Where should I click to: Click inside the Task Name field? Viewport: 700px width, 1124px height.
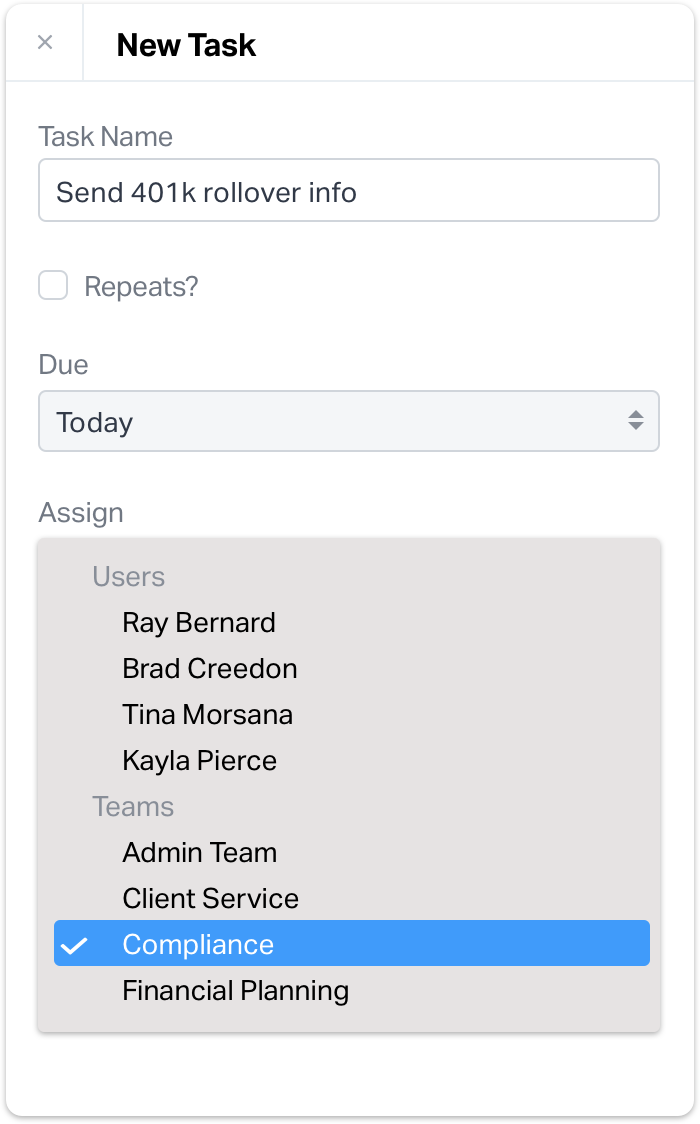pos(349,190)
